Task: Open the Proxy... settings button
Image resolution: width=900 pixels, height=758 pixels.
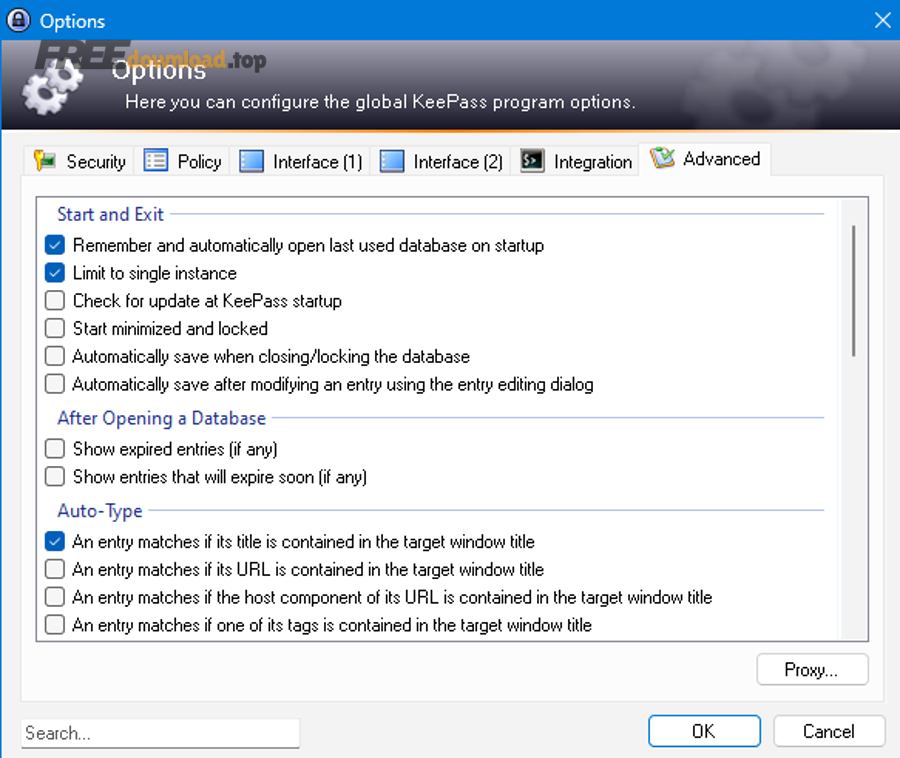Action: [x=812, y=670]
